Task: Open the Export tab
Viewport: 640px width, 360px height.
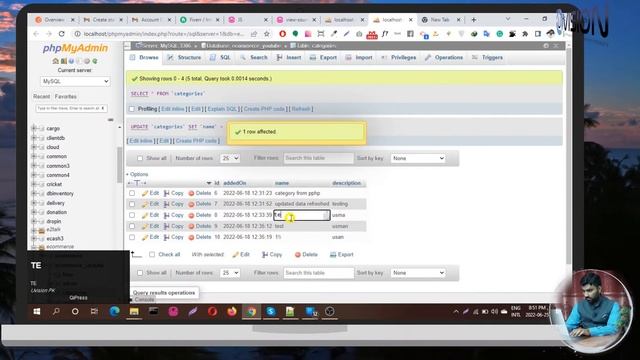Action: coord(323,58)
